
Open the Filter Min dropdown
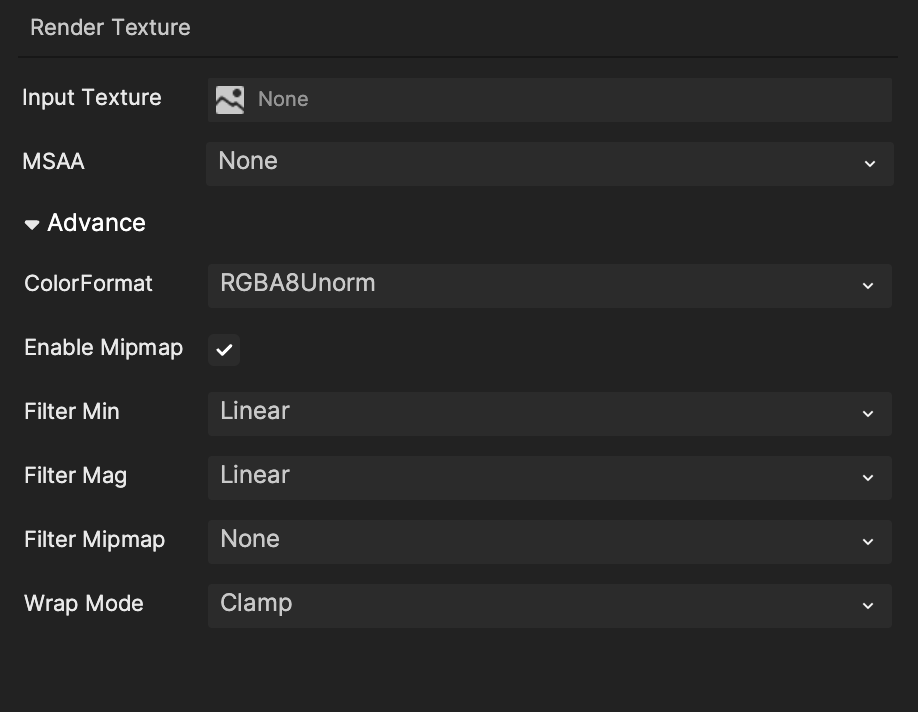548,412
